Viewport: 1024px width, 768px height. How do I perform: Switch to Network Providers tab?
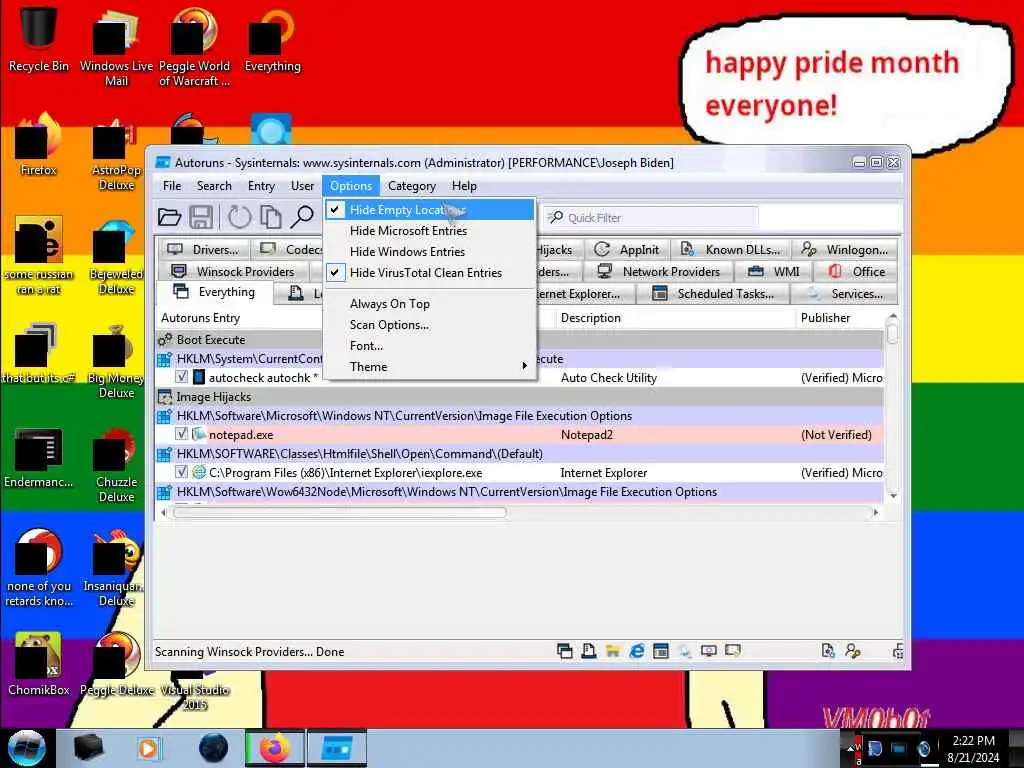point(658,272)
